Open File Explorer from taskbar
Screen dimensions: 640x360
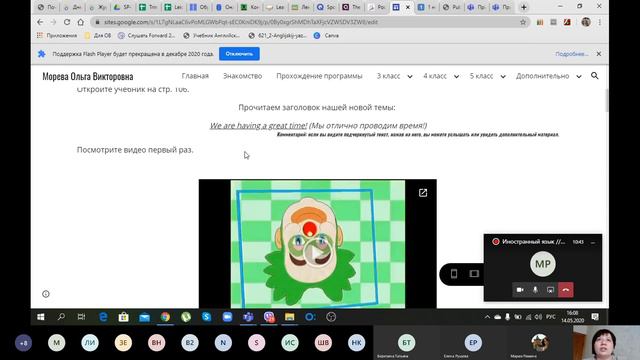[289, 317]
